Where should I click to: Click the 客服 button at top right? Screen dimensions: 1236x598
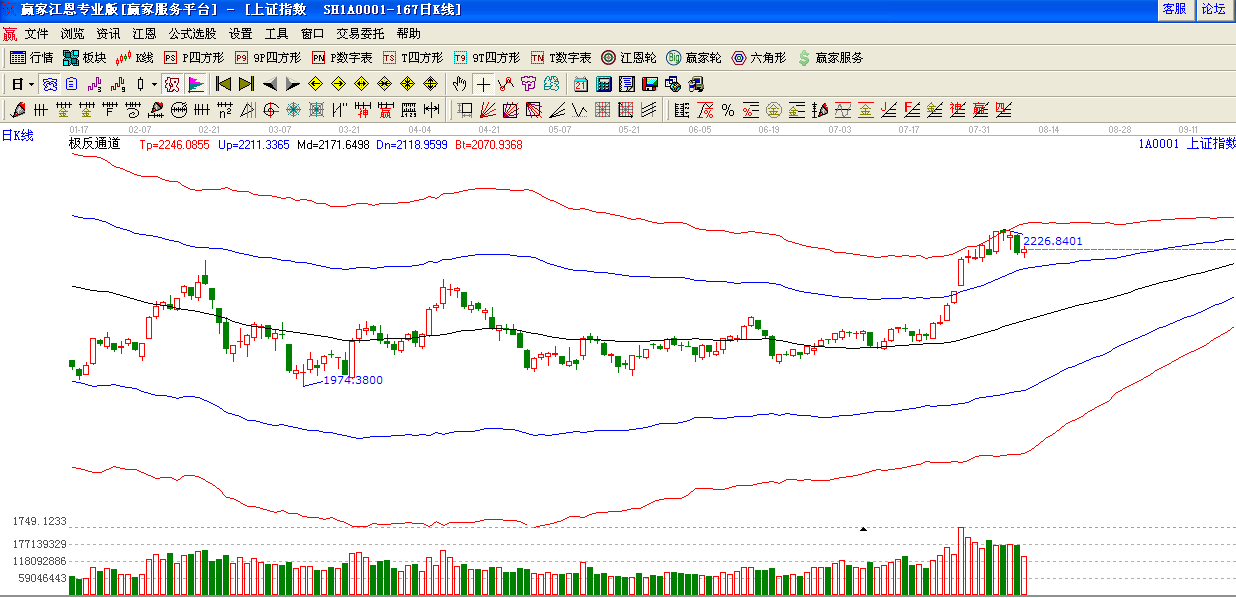[x=1174, y=9]
